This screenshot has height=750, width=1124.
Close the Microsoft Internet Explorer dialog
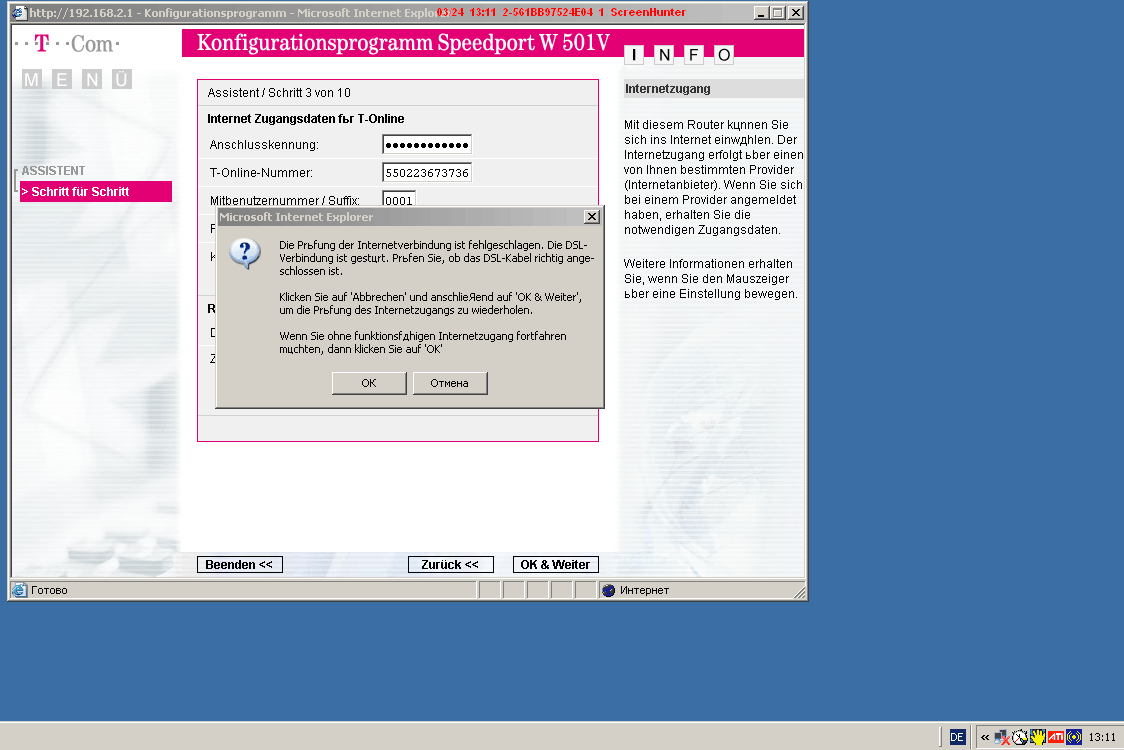[591, 217]
